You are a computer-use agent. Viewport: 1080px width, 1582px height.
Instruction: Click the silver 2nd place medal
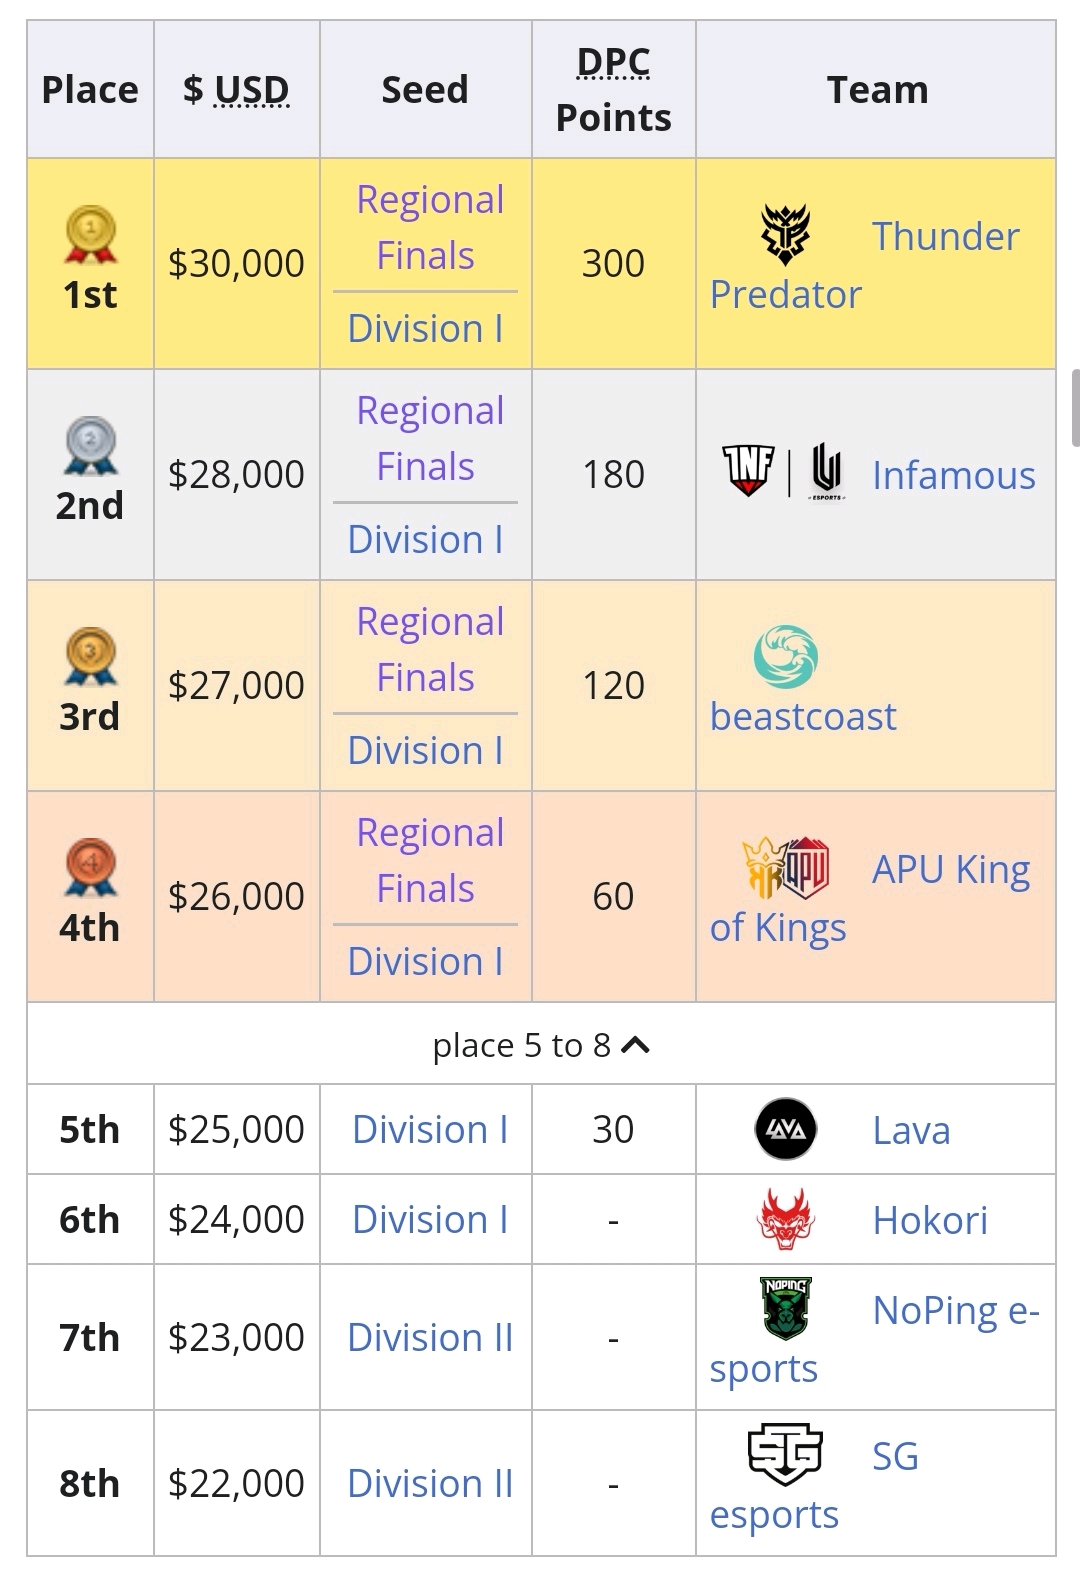point(91,445)
